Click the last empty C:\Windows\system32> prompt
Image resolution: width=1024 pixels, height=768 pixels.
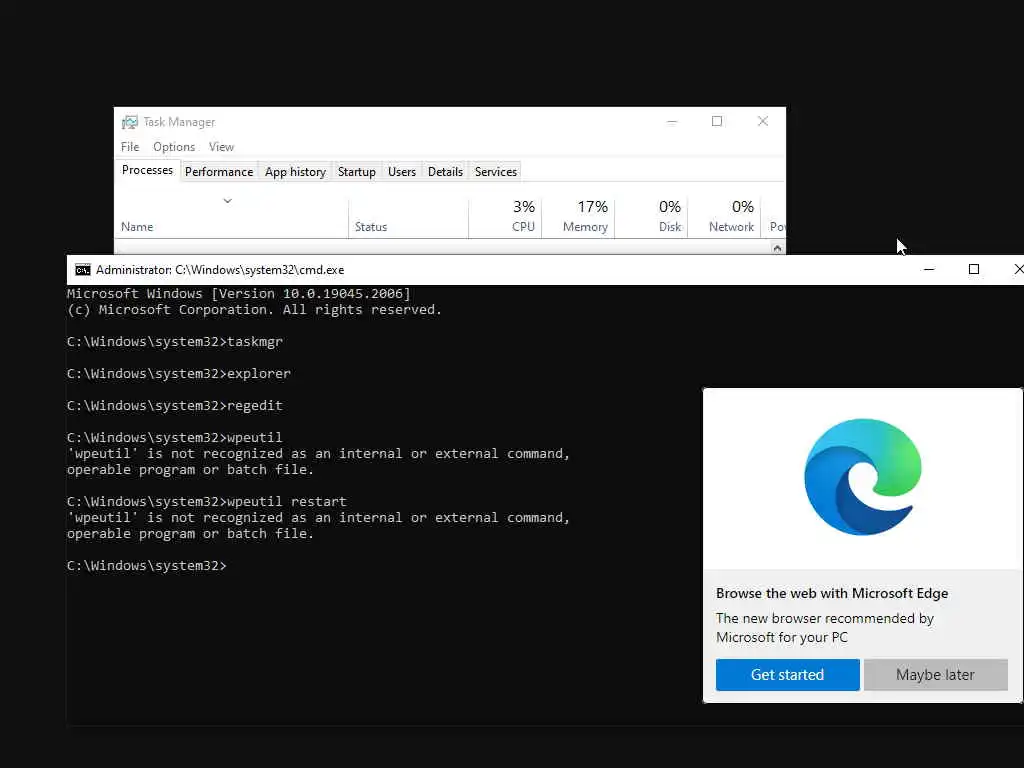(147, 566)
